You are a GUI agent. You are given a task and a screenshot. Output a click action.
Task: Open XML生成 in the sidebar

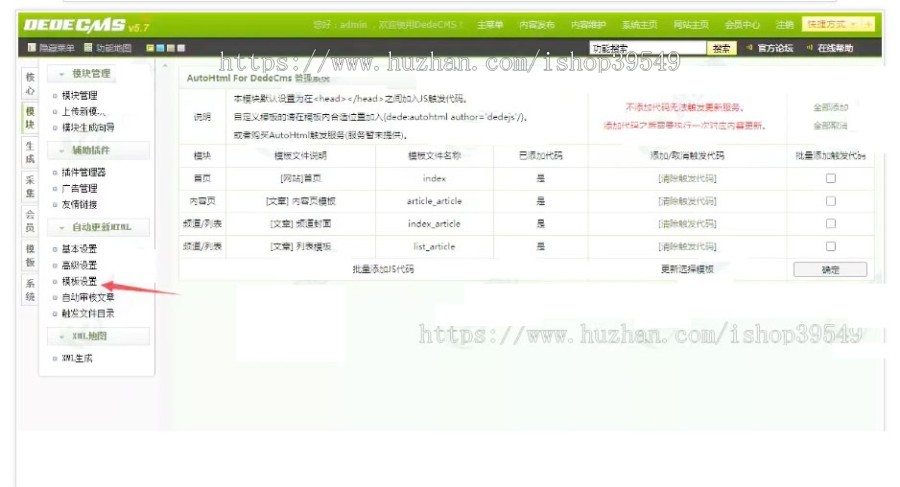(77, 358)
